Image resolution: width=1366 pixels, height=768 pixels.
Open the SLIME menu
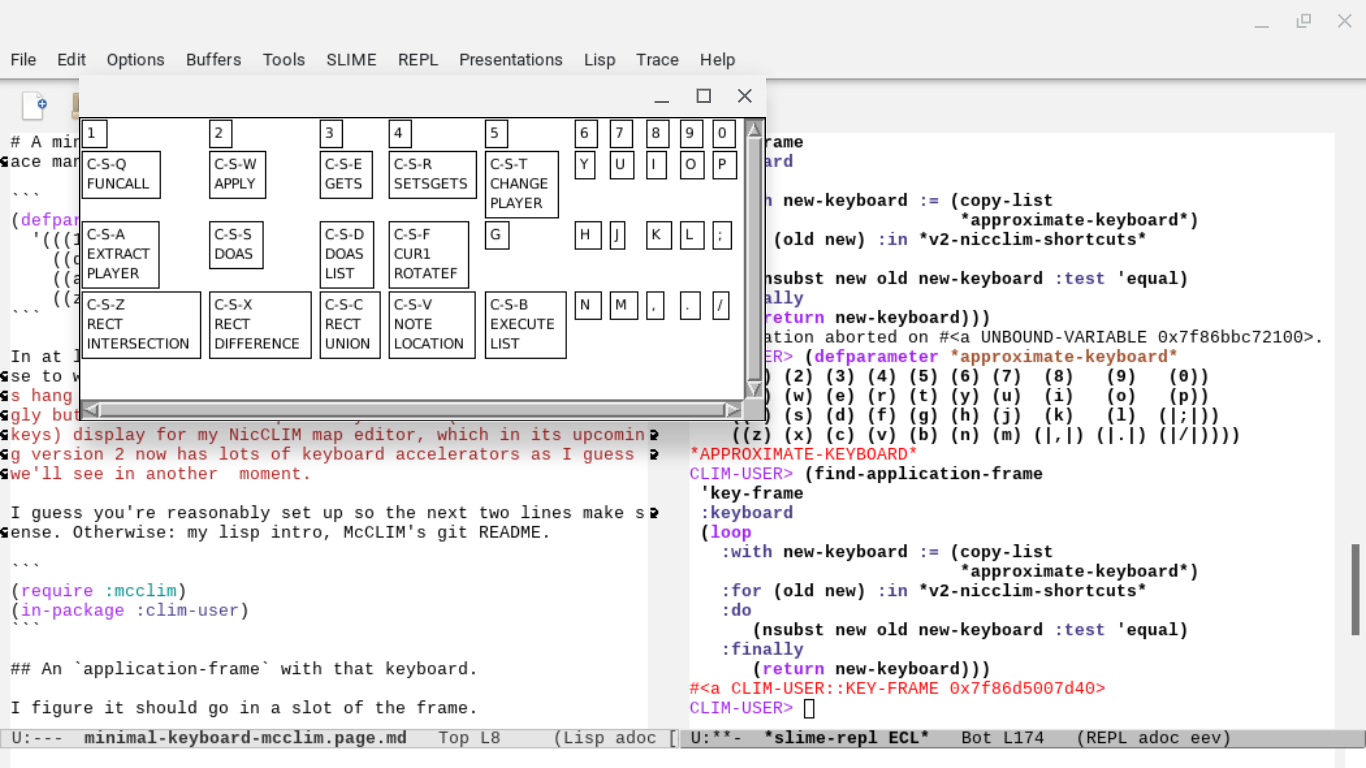tap(351, 60)
